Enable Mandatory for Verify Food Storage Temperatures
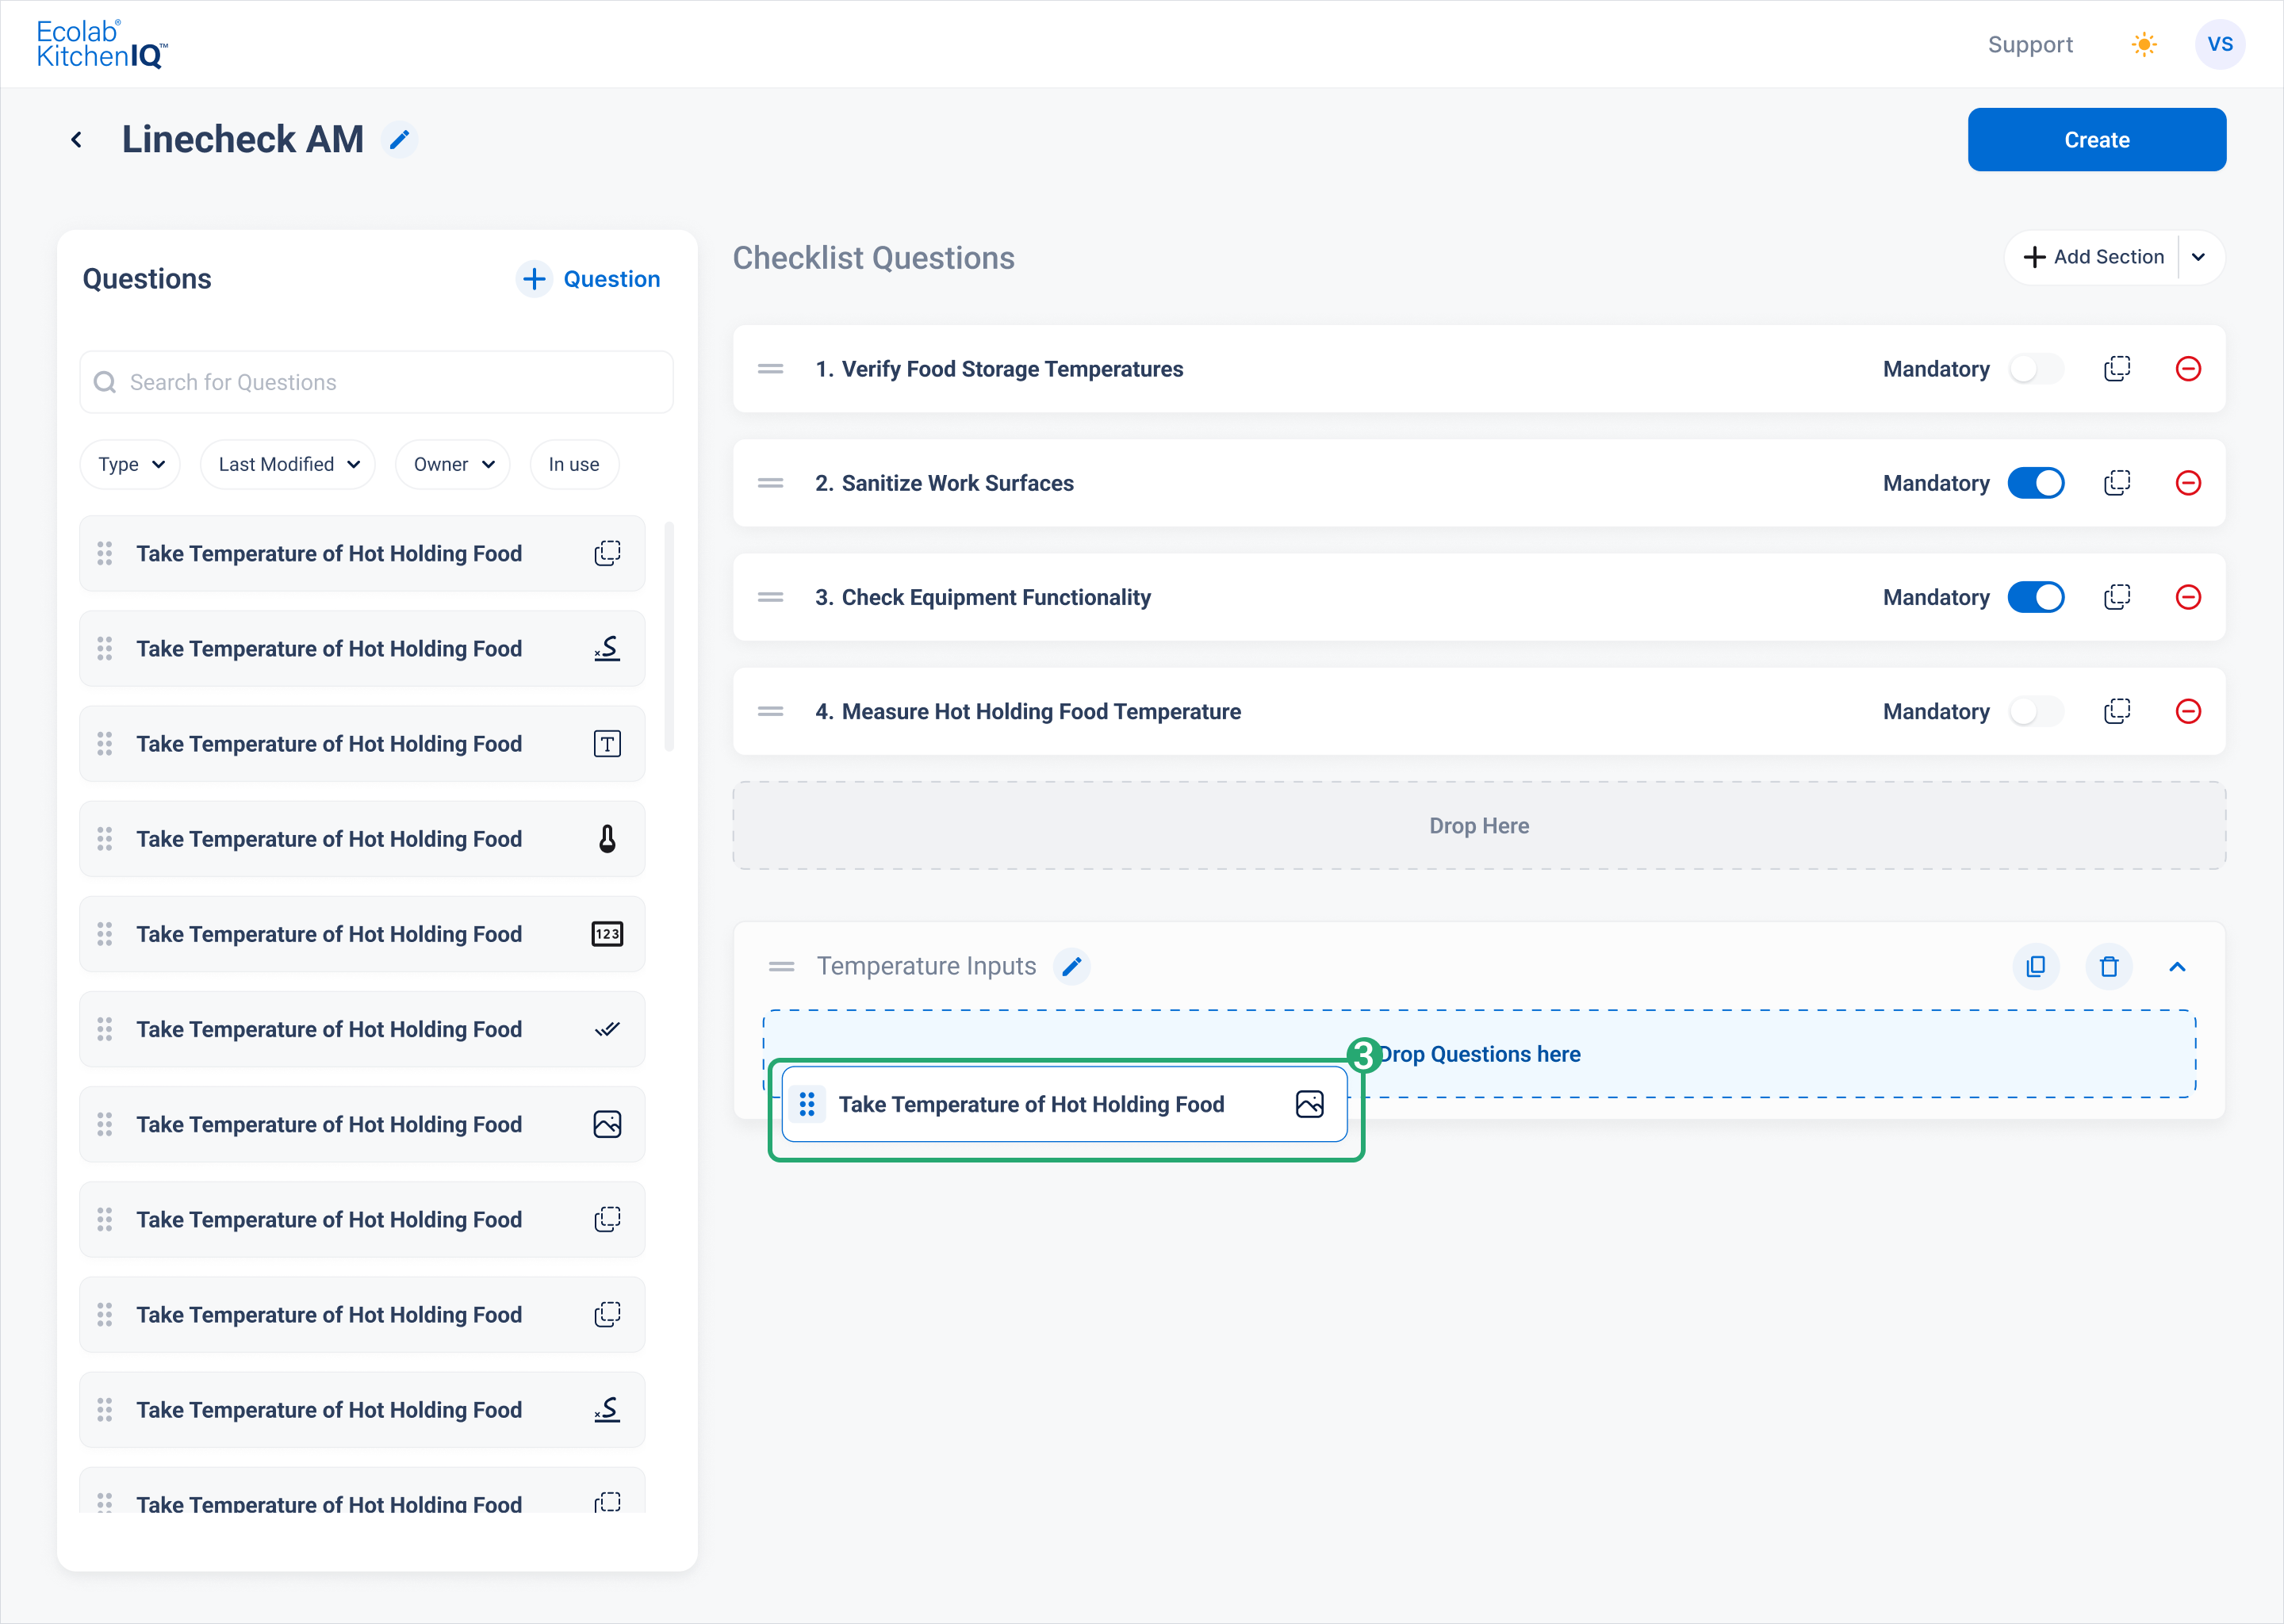Viewport: 2284px width, 1624px height. click(x=2036, y=369)
